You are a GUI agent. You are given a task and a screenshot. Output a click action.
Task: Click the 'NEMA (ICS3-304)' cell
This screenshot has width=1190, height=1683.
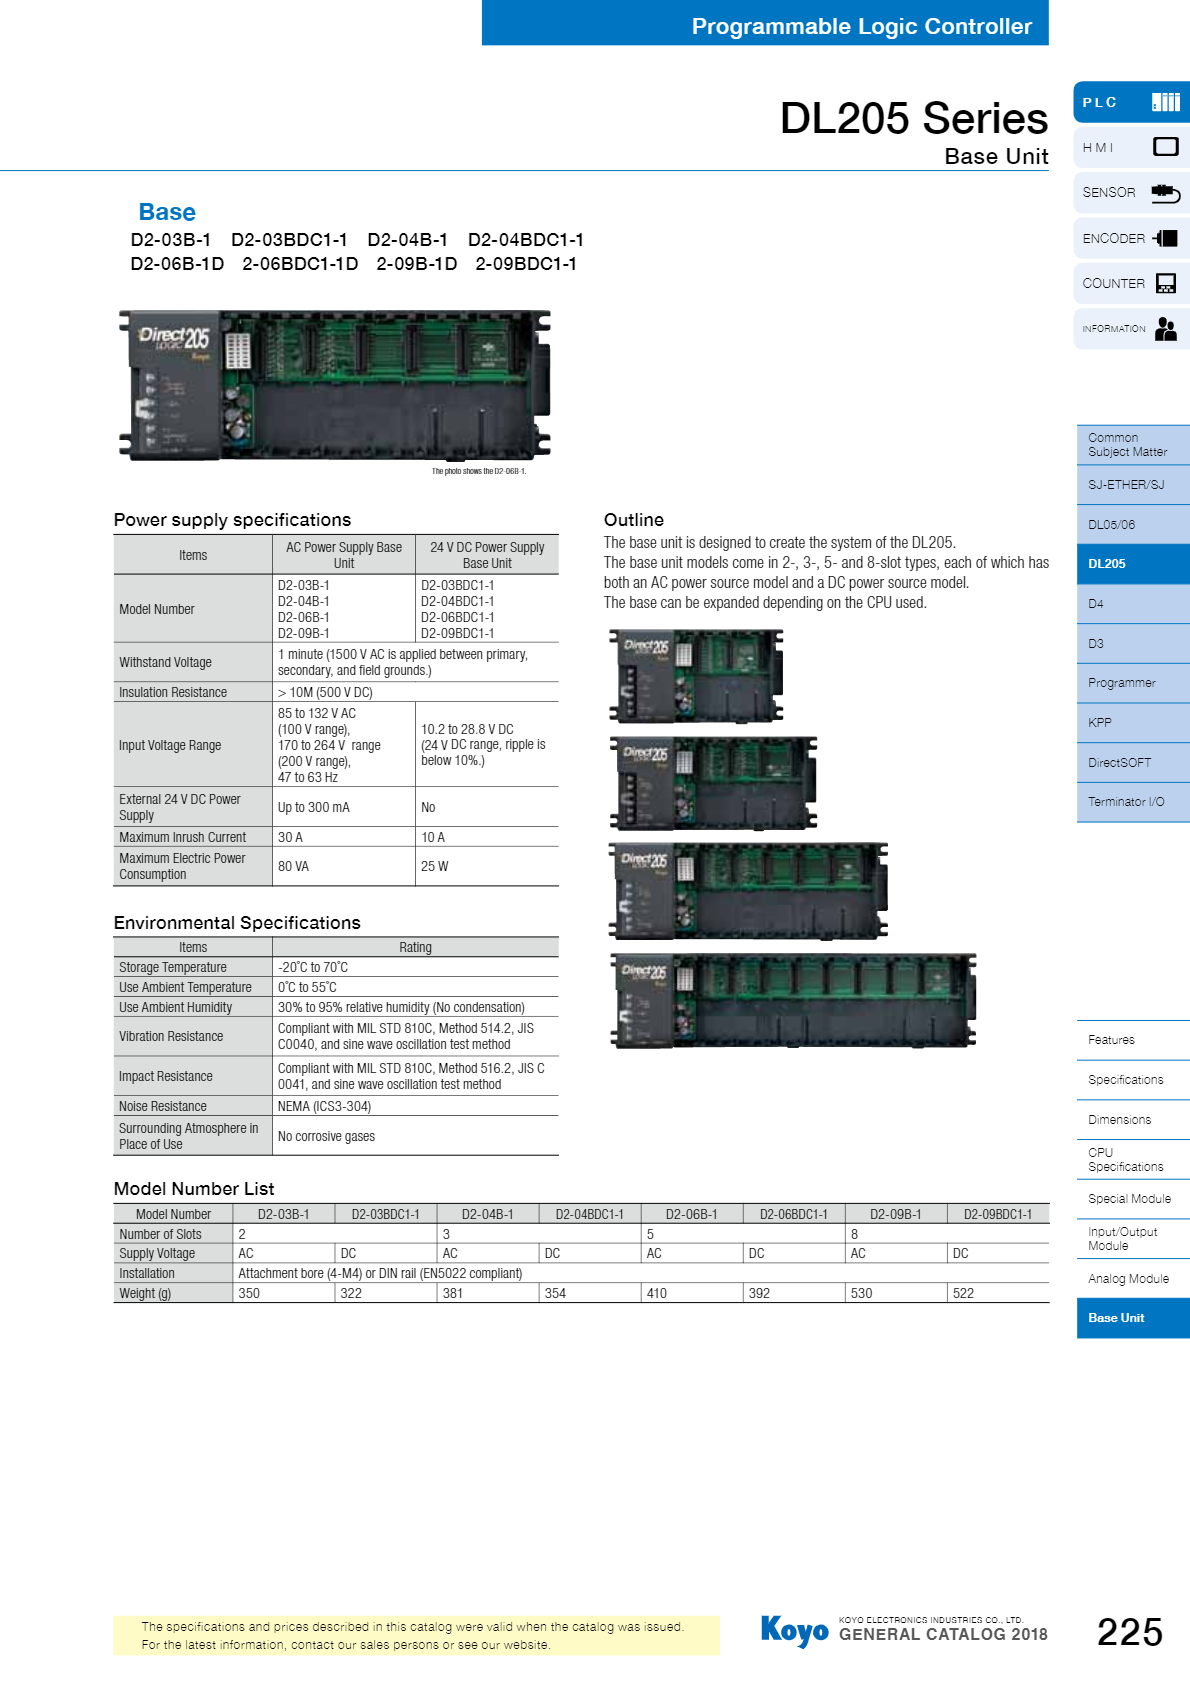click(415, 1106)
